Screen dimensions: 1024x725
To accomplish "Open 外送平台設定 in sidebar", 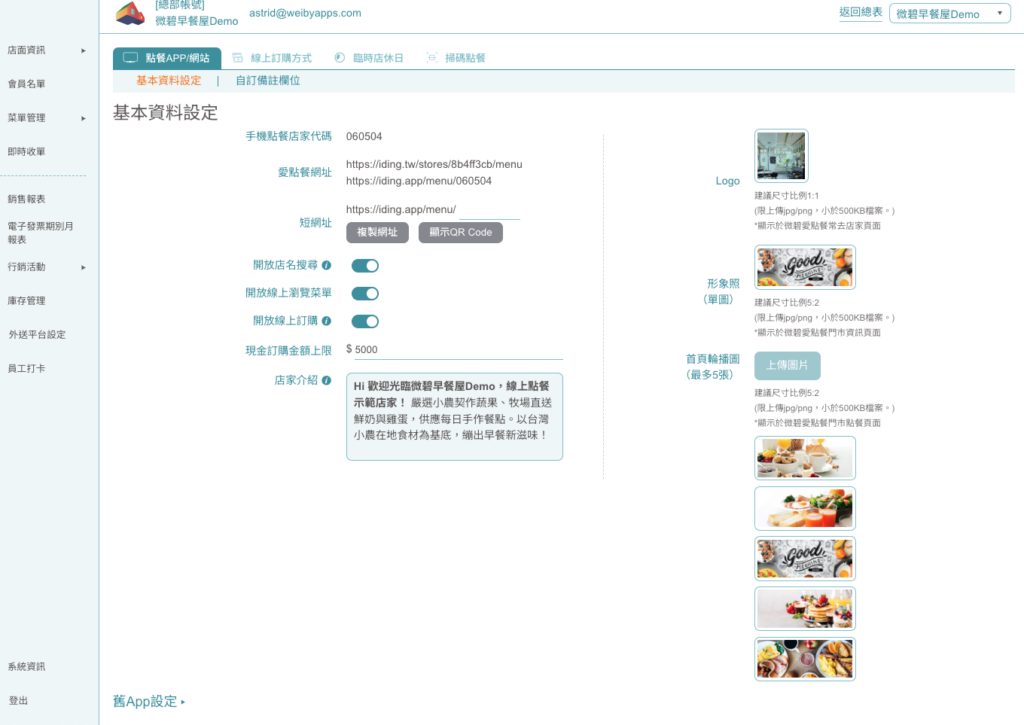I will click(37, 334).
